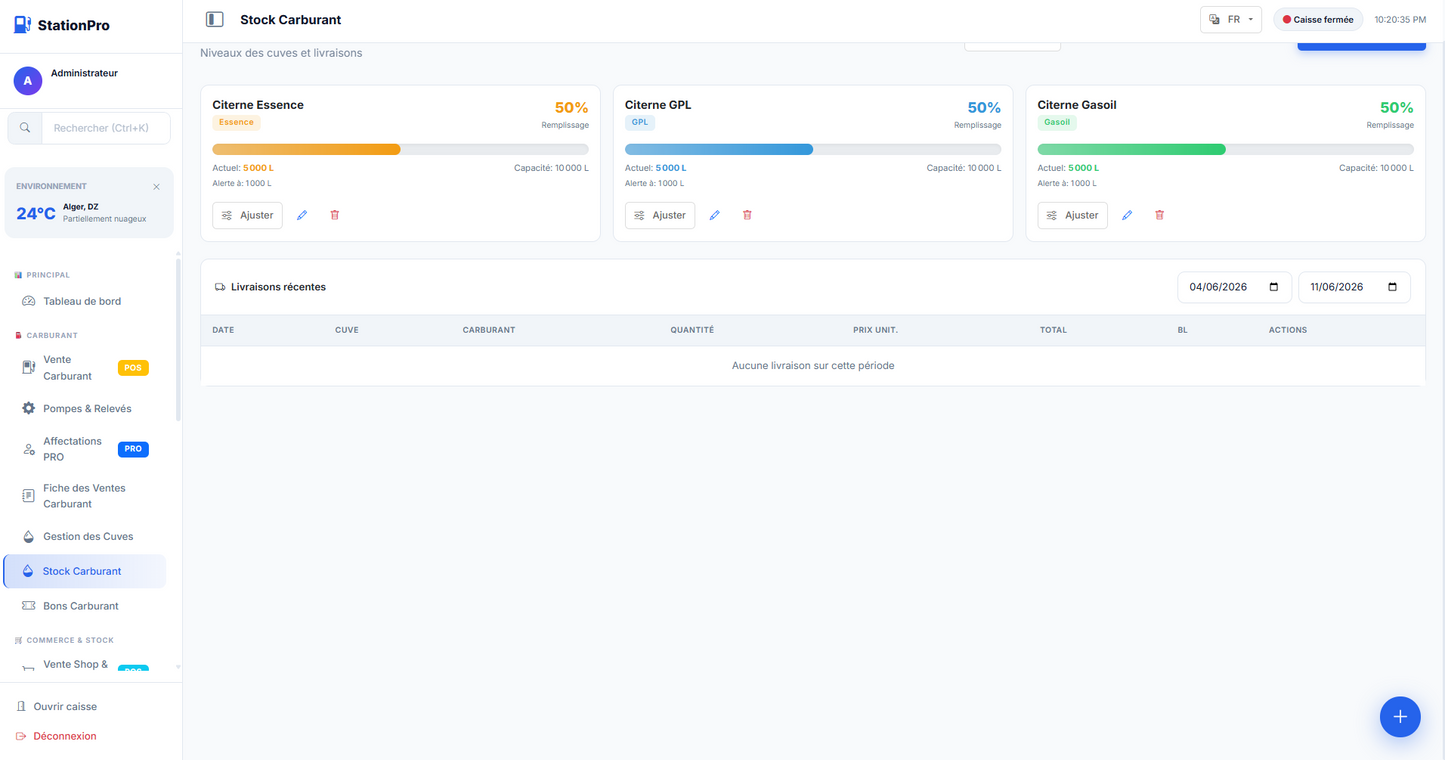Screen dimensions: 1445x760
Task: Click the Pompes & Relevés gear icon
Action: 28,408
